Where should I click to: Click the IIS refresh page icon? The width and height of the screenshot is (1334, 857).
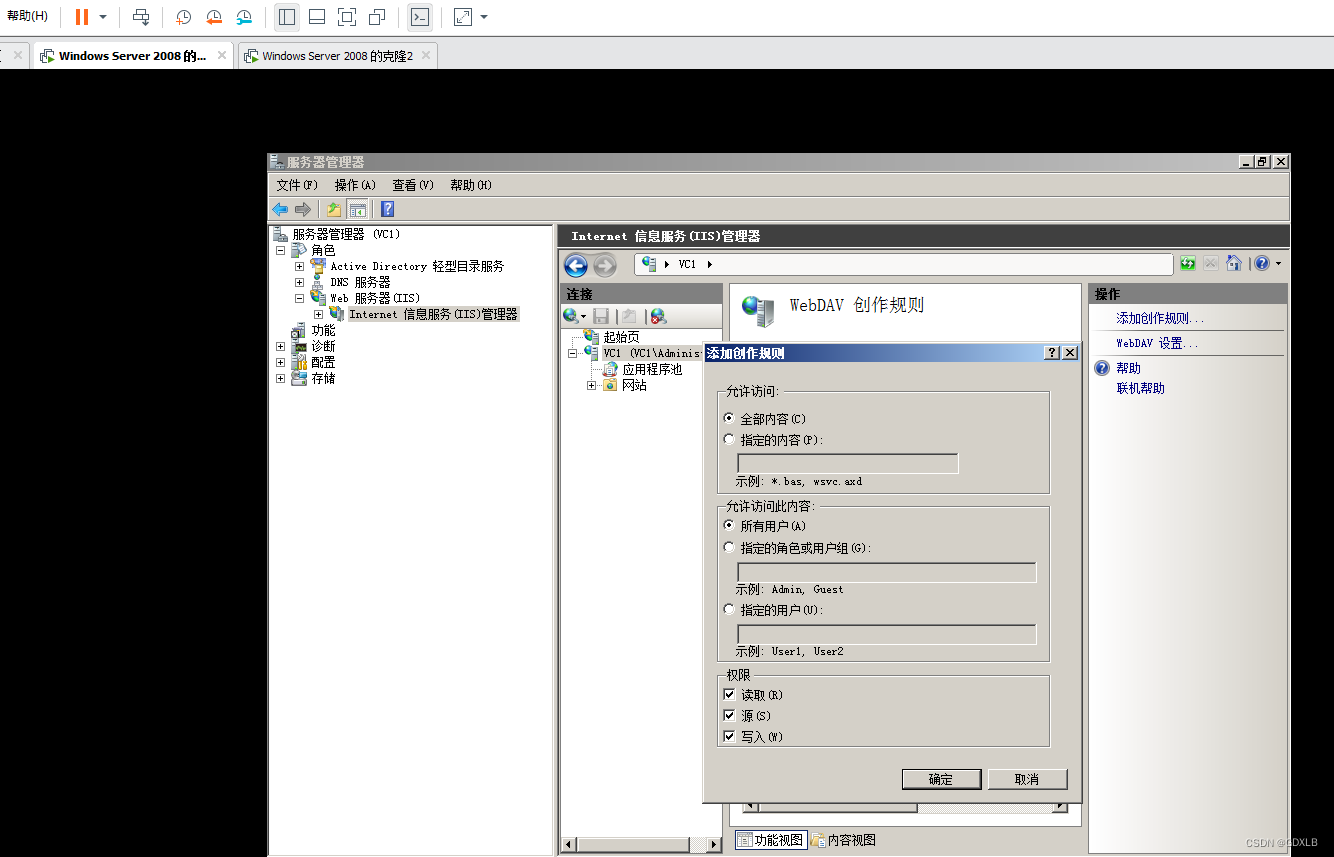(1188, 264)
